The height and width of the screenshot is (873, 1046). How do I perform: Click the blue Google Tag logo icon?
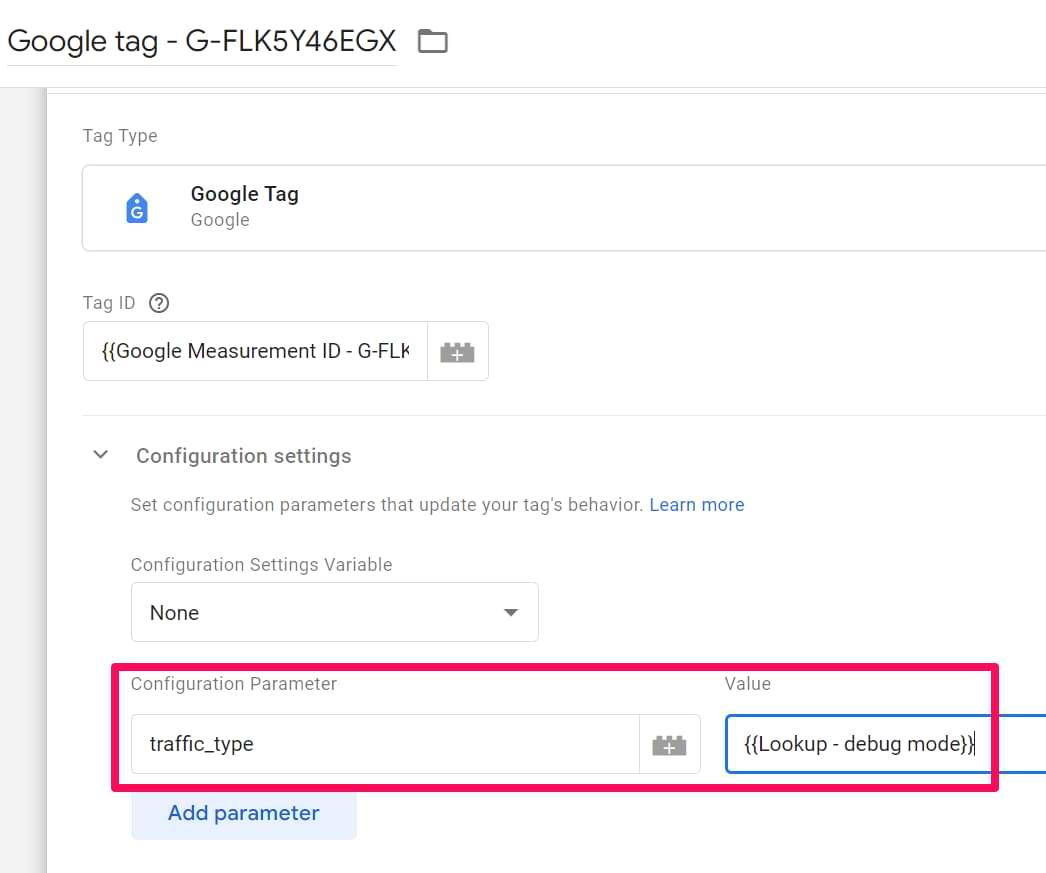pyautogui.click(x=137, y=208)
